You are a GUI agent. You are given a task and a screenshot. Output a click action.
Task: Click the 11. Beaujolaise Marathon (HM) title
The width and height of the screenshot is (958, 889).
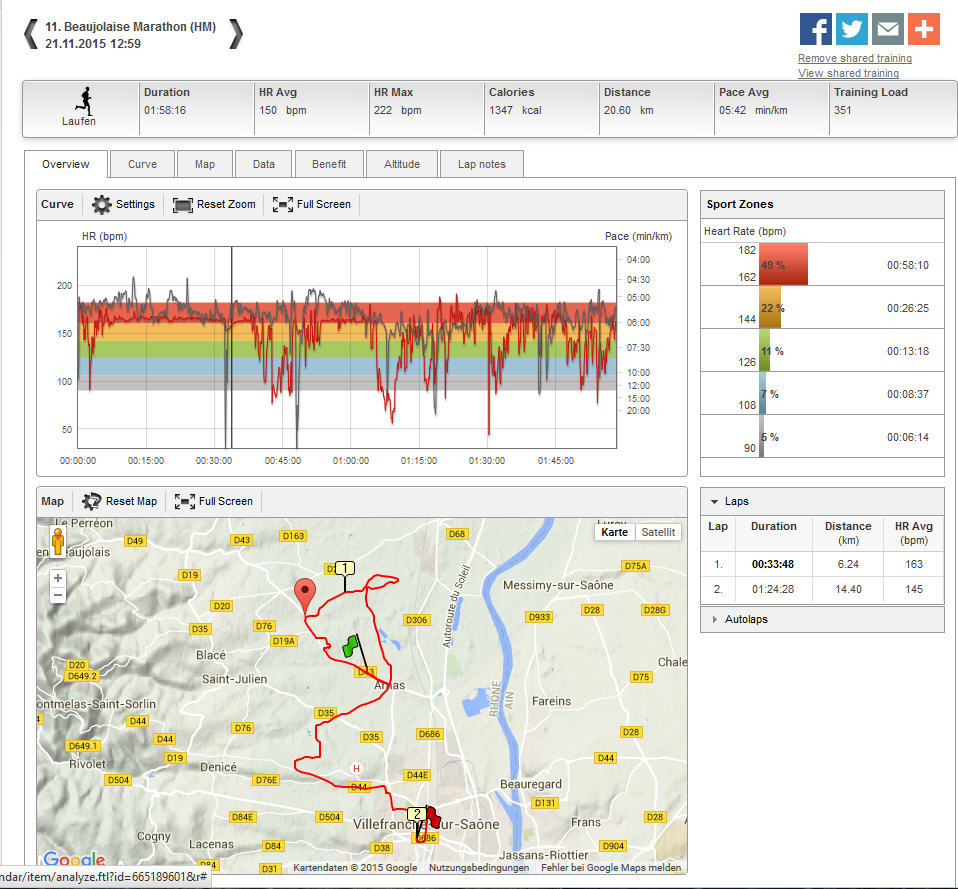(x=130, y=27)
